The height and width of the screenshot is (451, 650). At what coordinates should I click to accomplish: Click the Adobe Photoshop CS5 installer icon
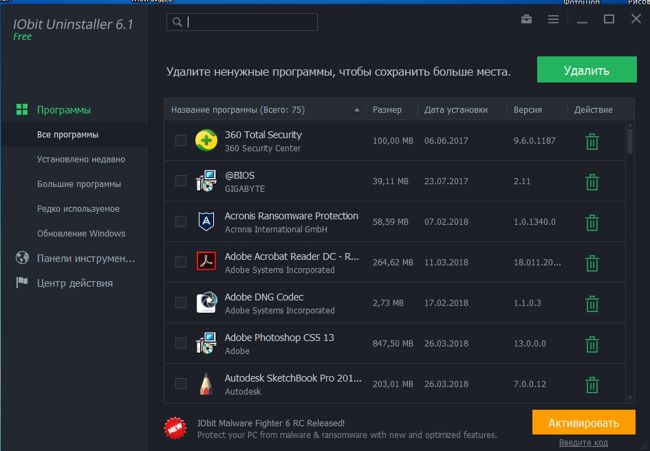point(206,343)
